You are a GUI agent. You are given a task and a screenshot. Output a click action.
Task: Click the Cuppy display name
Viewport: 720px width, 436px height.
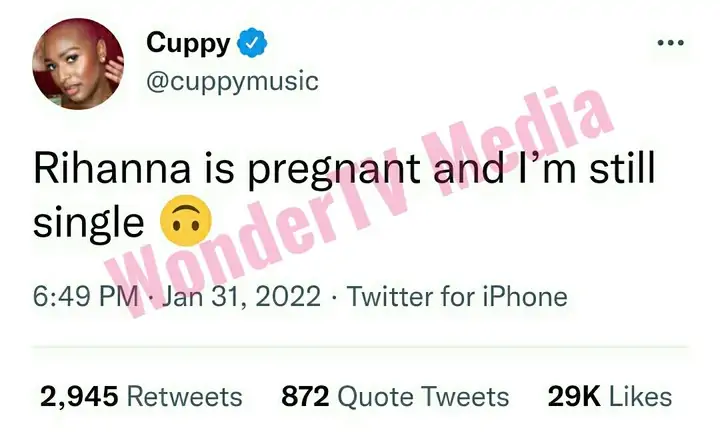(188, 43)
